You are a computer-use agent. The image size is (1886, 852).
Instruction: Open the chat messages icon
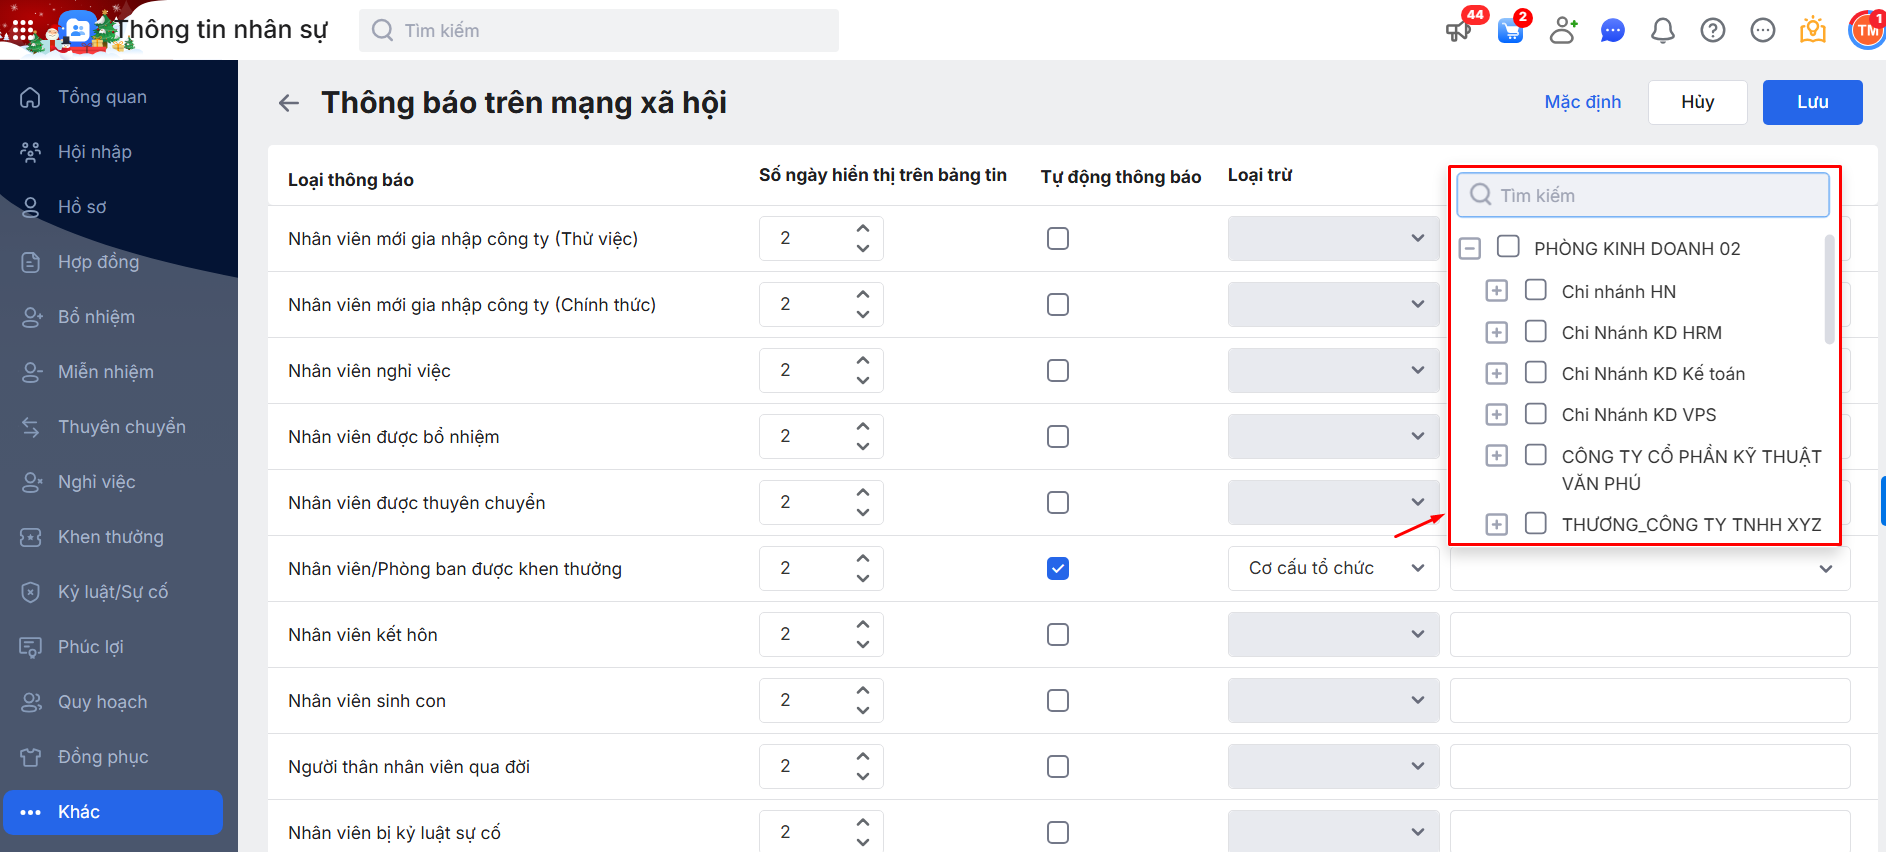click(1612, 31)
